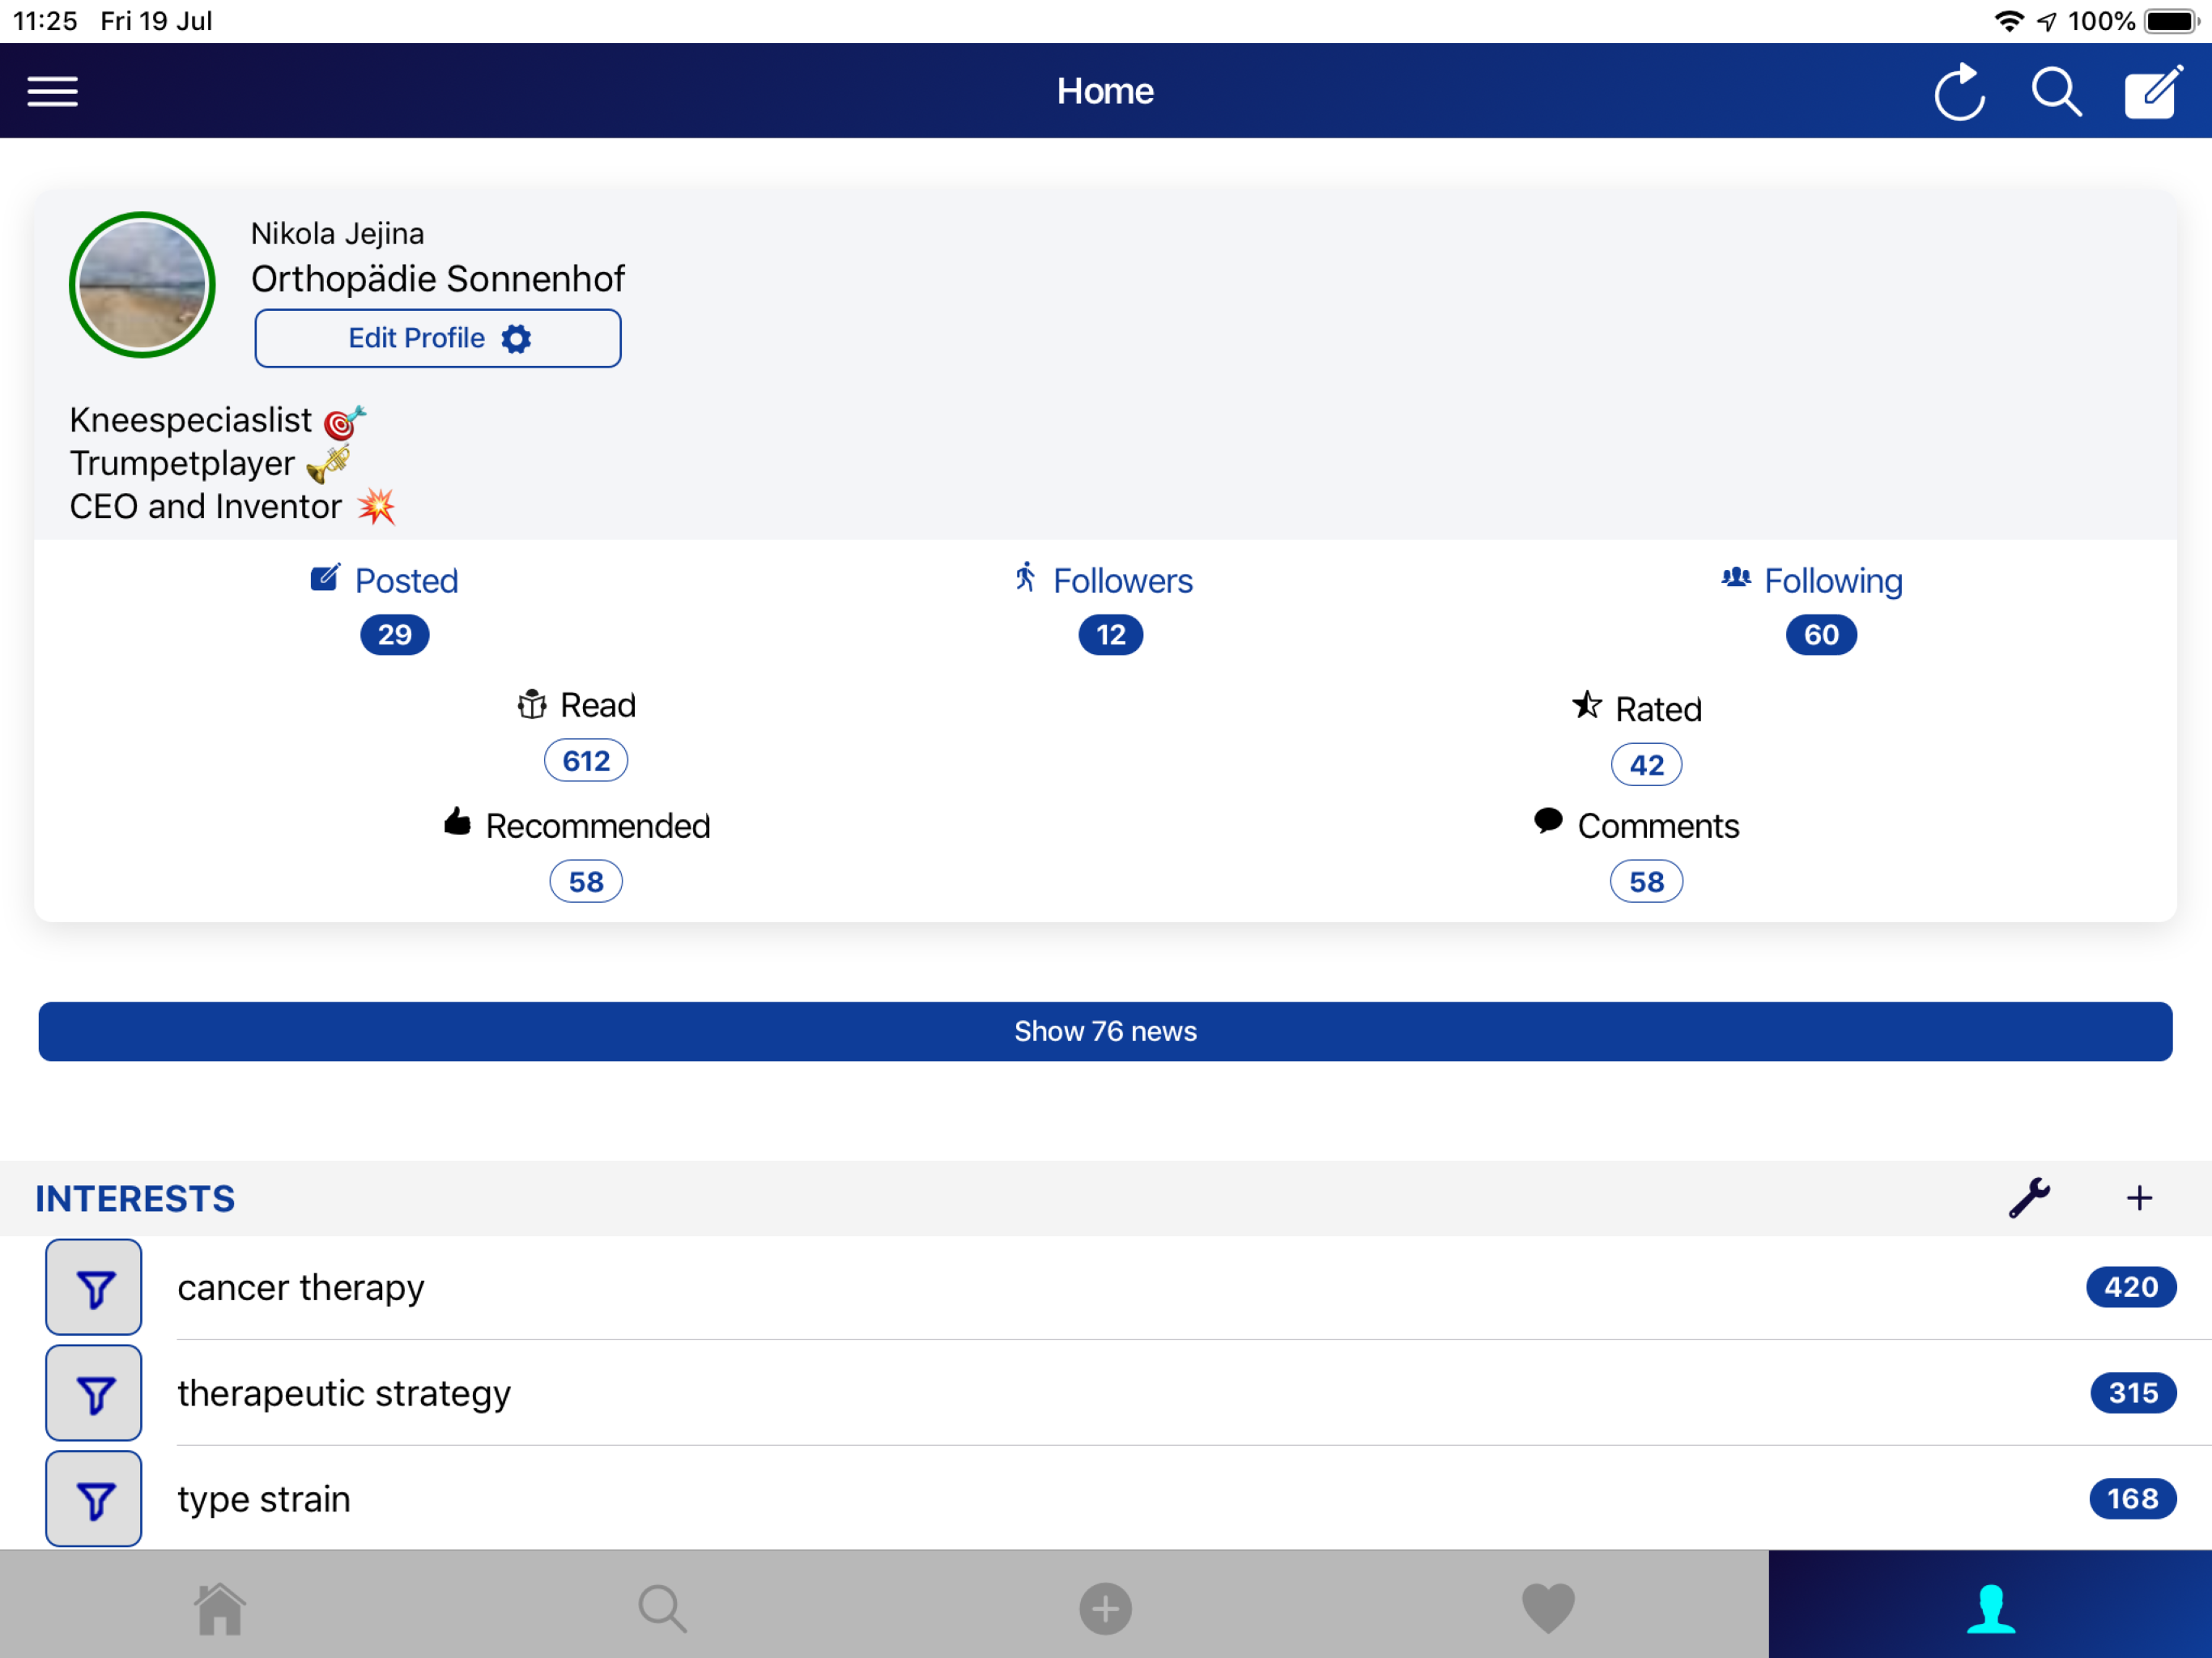Screen dimensions: 2212x1658
Task: Edit interests with the wrench icon
Action: click(x=2029, y=1198)
